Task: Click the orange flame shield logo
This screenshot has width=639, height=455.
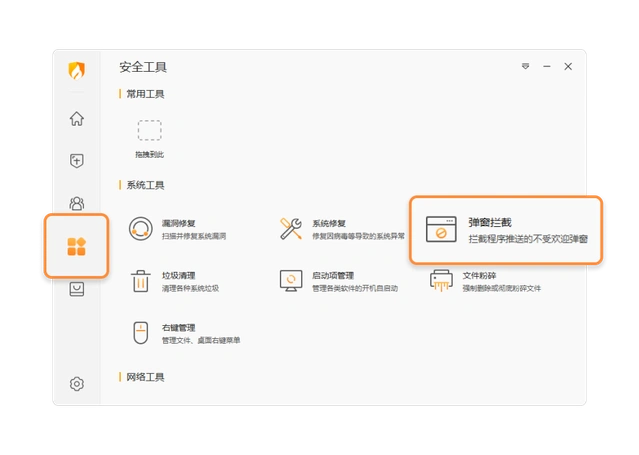Action: [x=77, y=71]
